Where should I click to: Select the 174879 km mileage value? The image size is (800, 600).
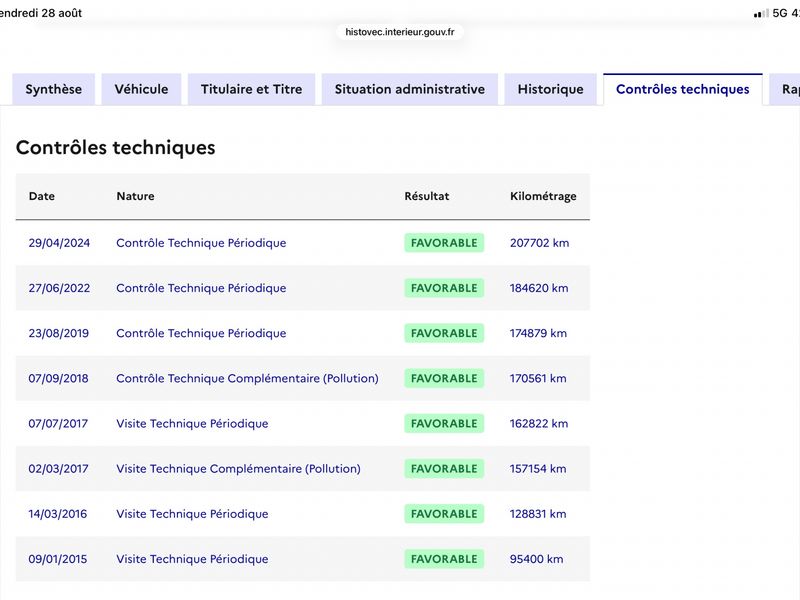(x=538, y=333)
